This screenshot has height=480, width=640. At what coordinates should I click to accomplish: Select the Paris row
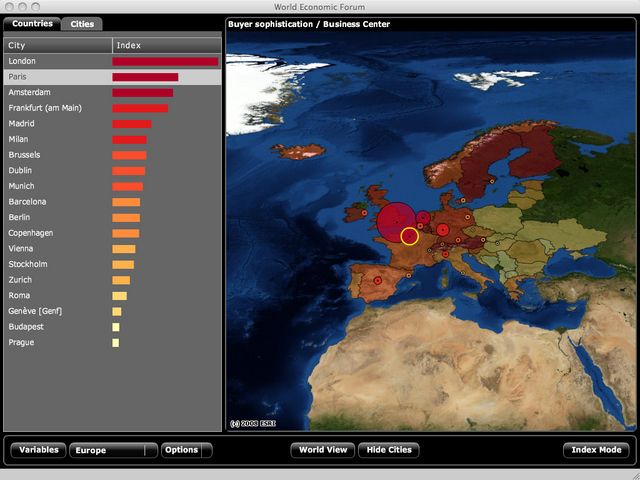point(113,77)
